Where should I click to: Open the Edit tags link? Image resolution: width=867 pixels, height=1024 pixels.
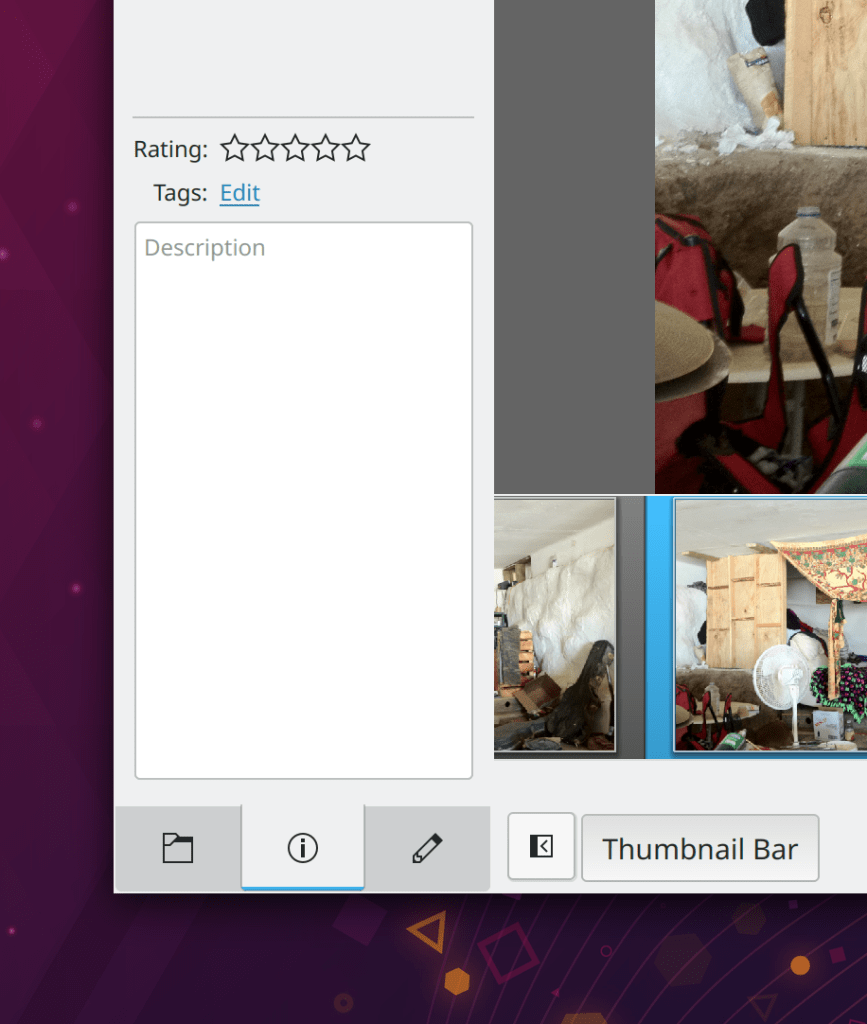(x=240, y=193)
